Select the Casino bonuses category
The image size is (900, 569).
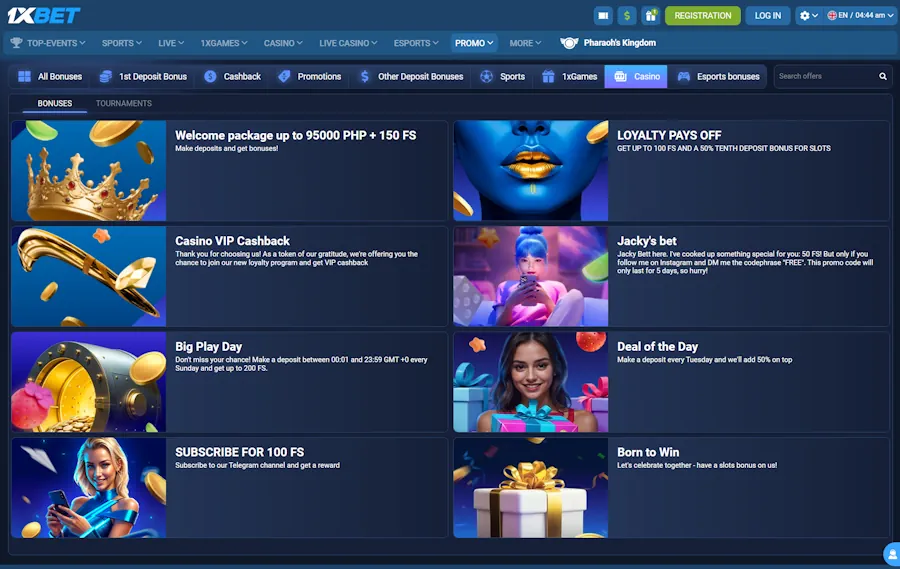(636, 76)
